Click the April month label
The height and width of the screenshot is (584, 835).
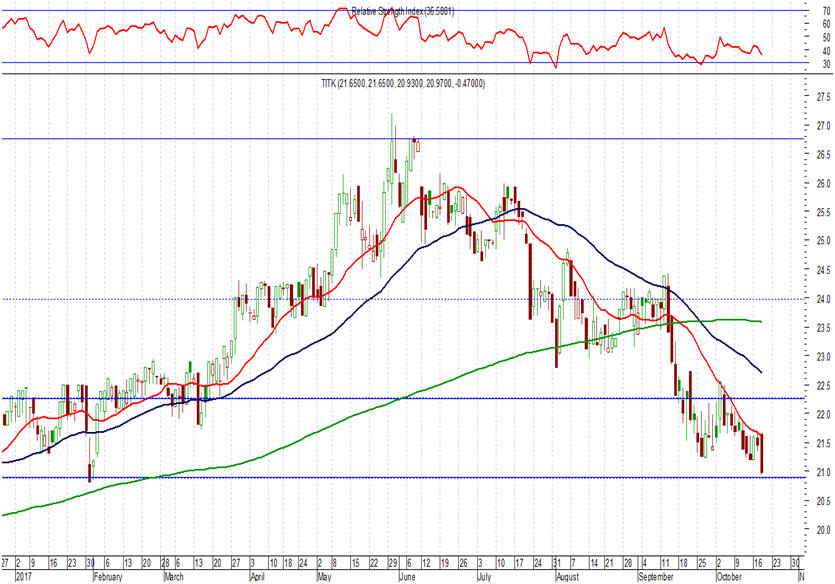(x=257, y=577)
